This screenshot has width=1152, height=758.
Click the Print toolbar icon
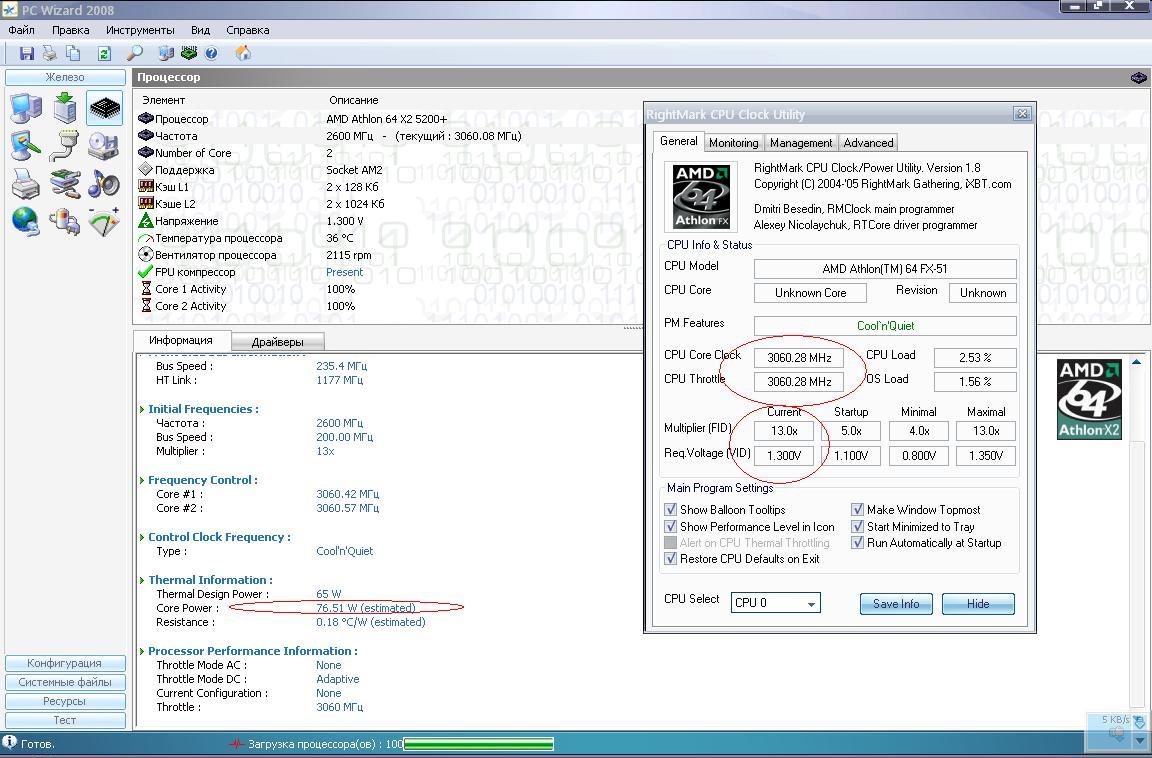click(x=50, y=53)
